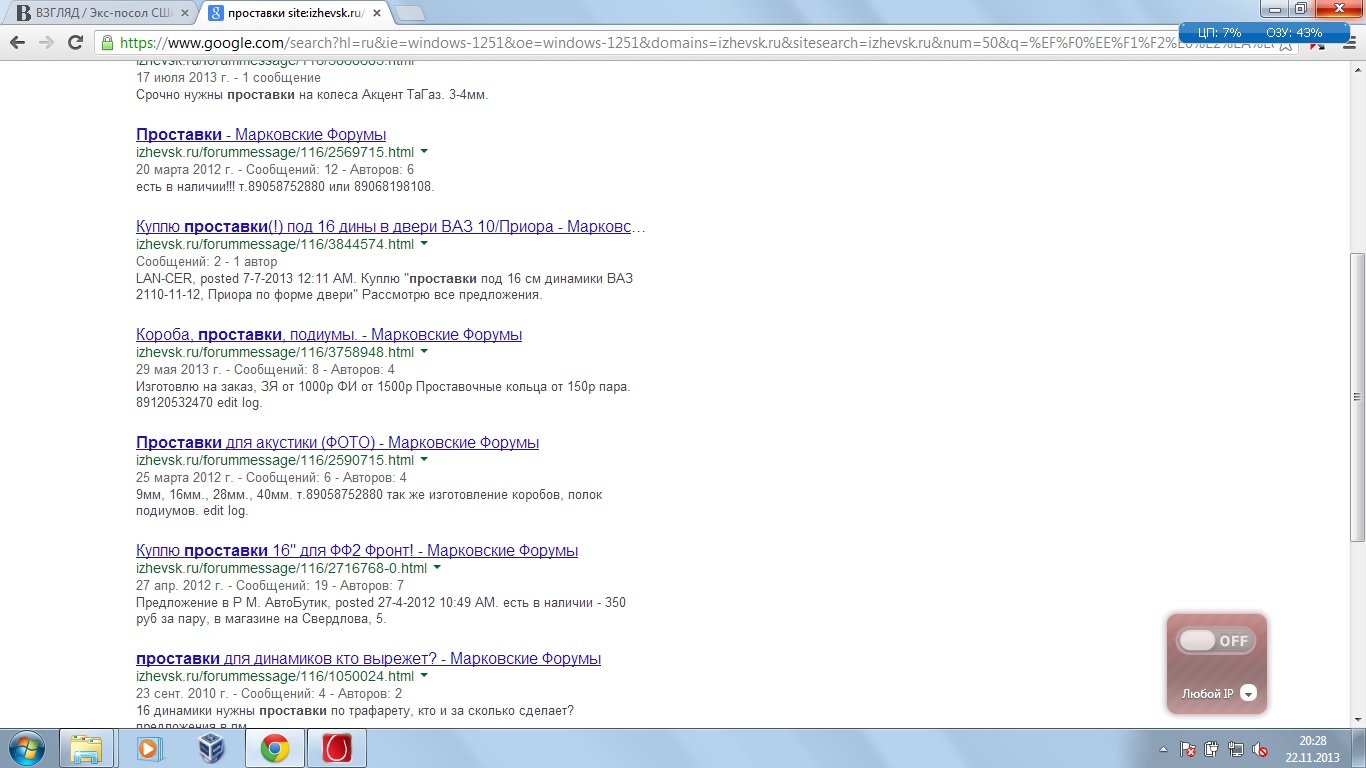This screenshot has height=768, width=1366.
Task: Click the network tray icon
Action: click(1235, 748)
